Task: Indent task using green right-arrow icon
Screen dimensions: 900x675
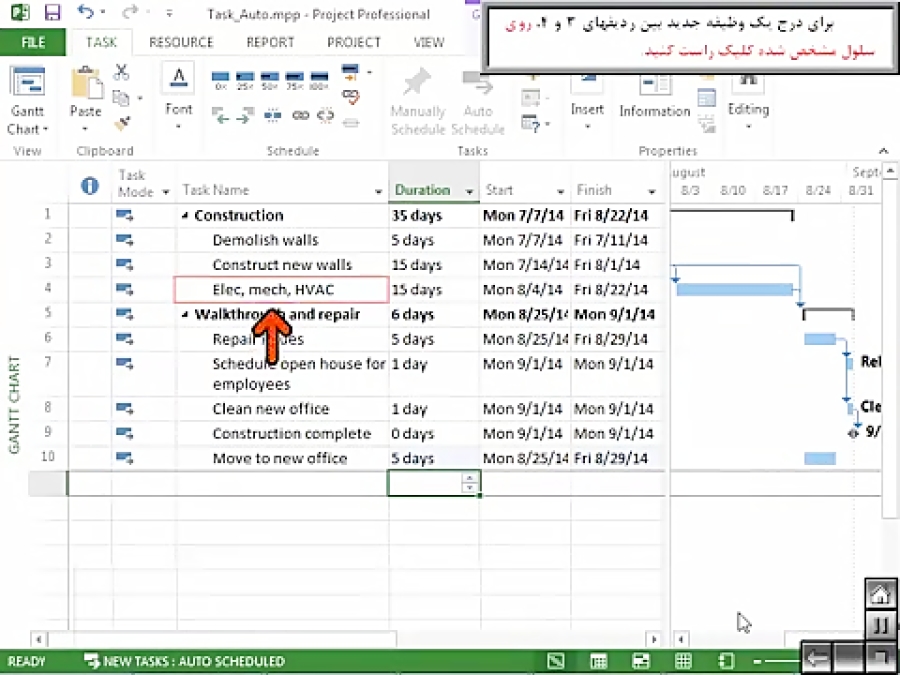Action: pyautogui.click(x=243, y=117)
